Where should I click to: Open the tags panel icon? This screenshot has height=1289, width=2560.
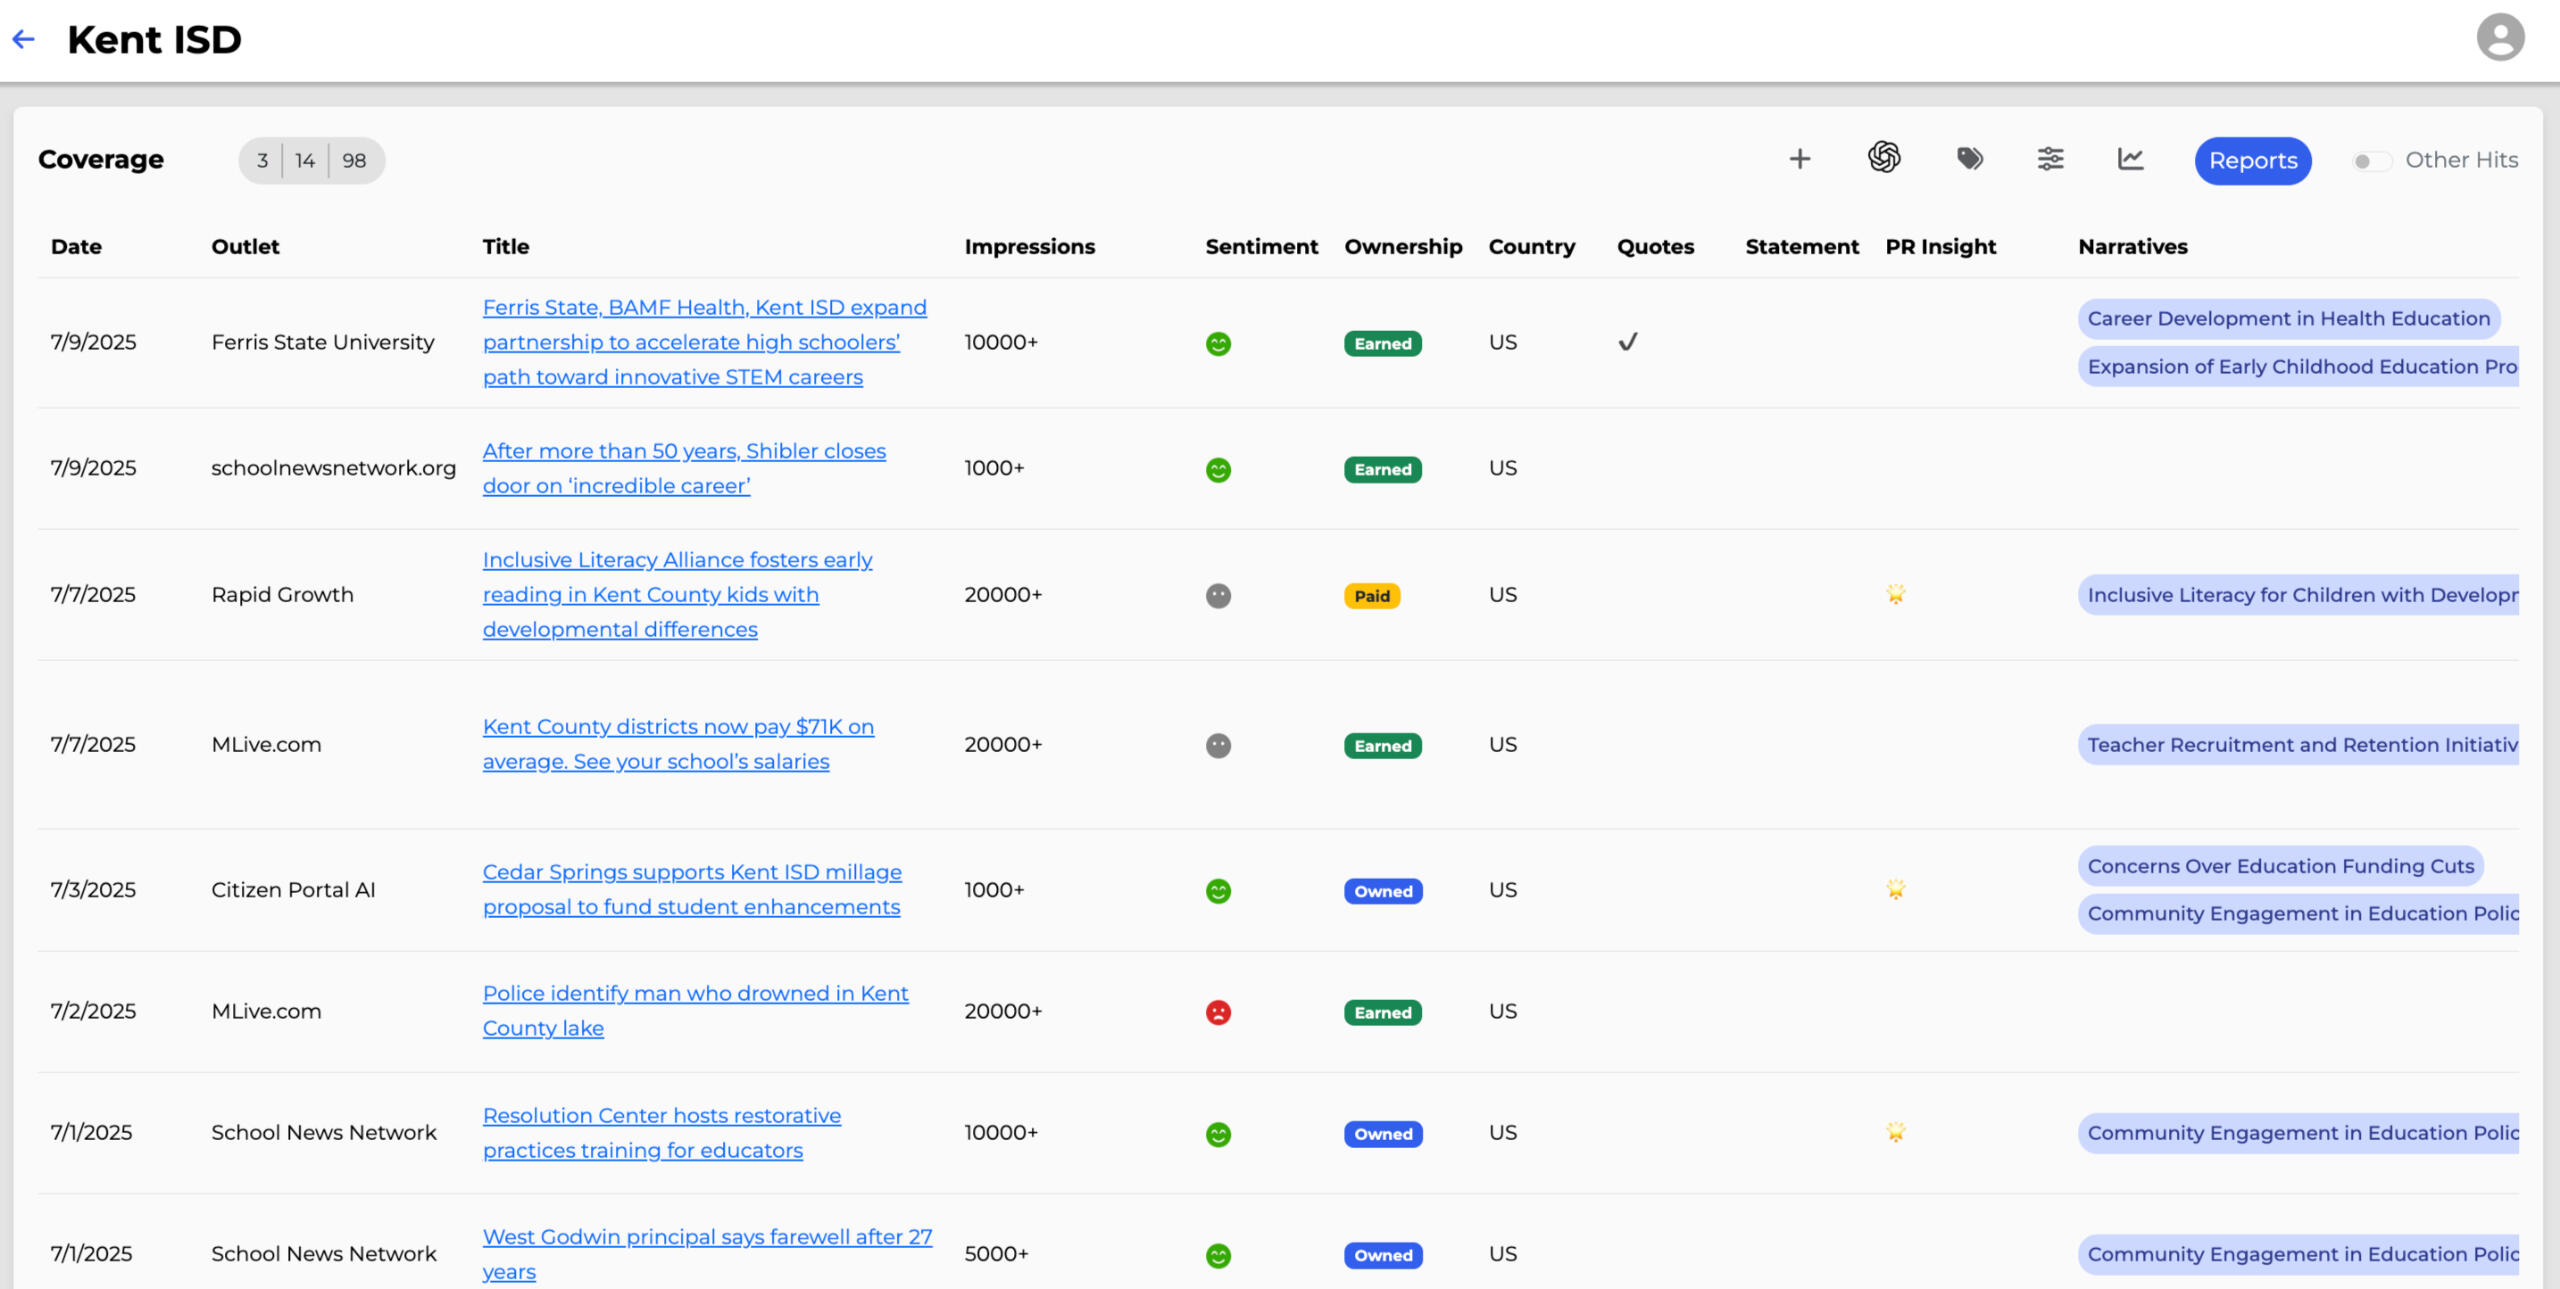point(1968,158)
